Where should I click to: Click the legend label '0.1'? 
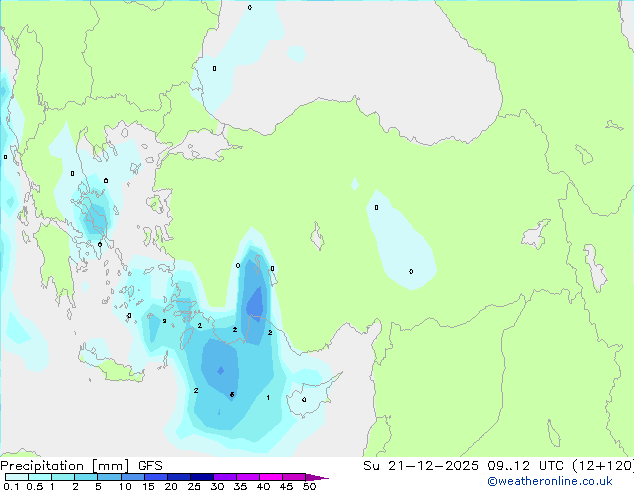coord(11,486)
